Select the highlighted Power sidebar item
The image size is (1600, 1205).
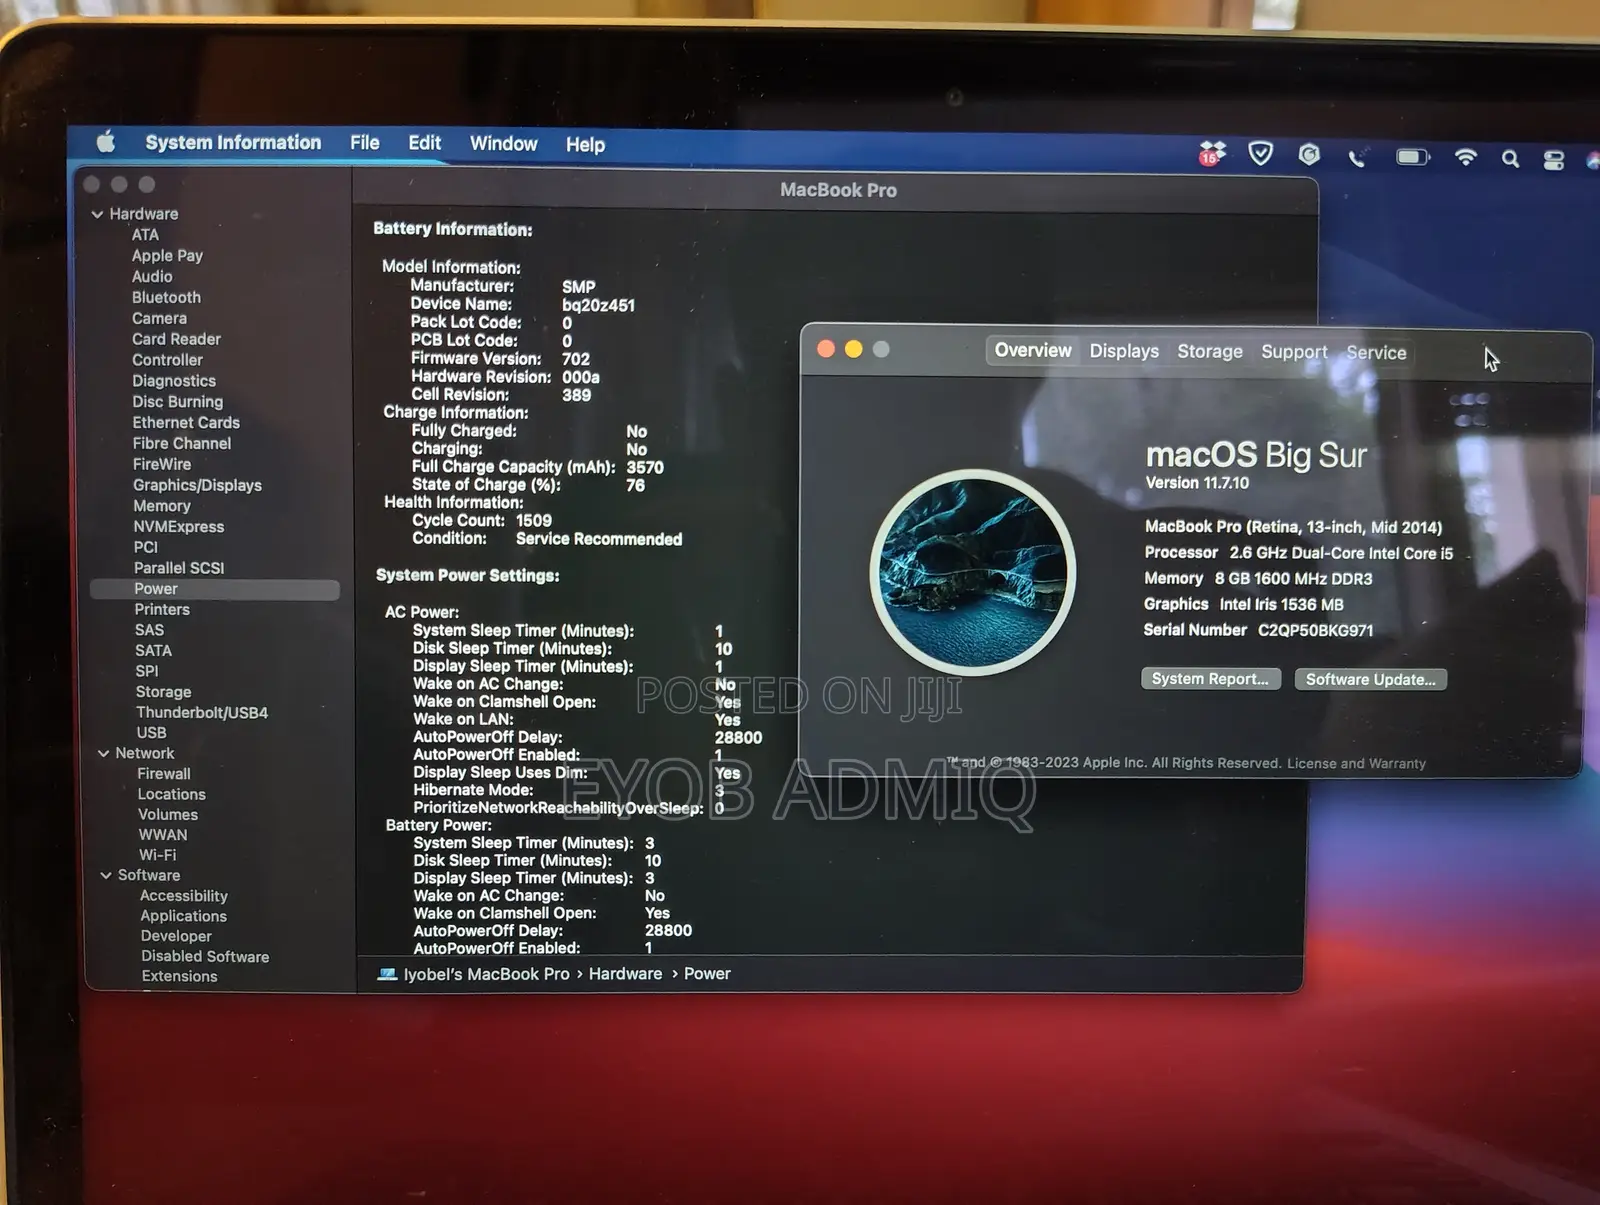point(215,589)
